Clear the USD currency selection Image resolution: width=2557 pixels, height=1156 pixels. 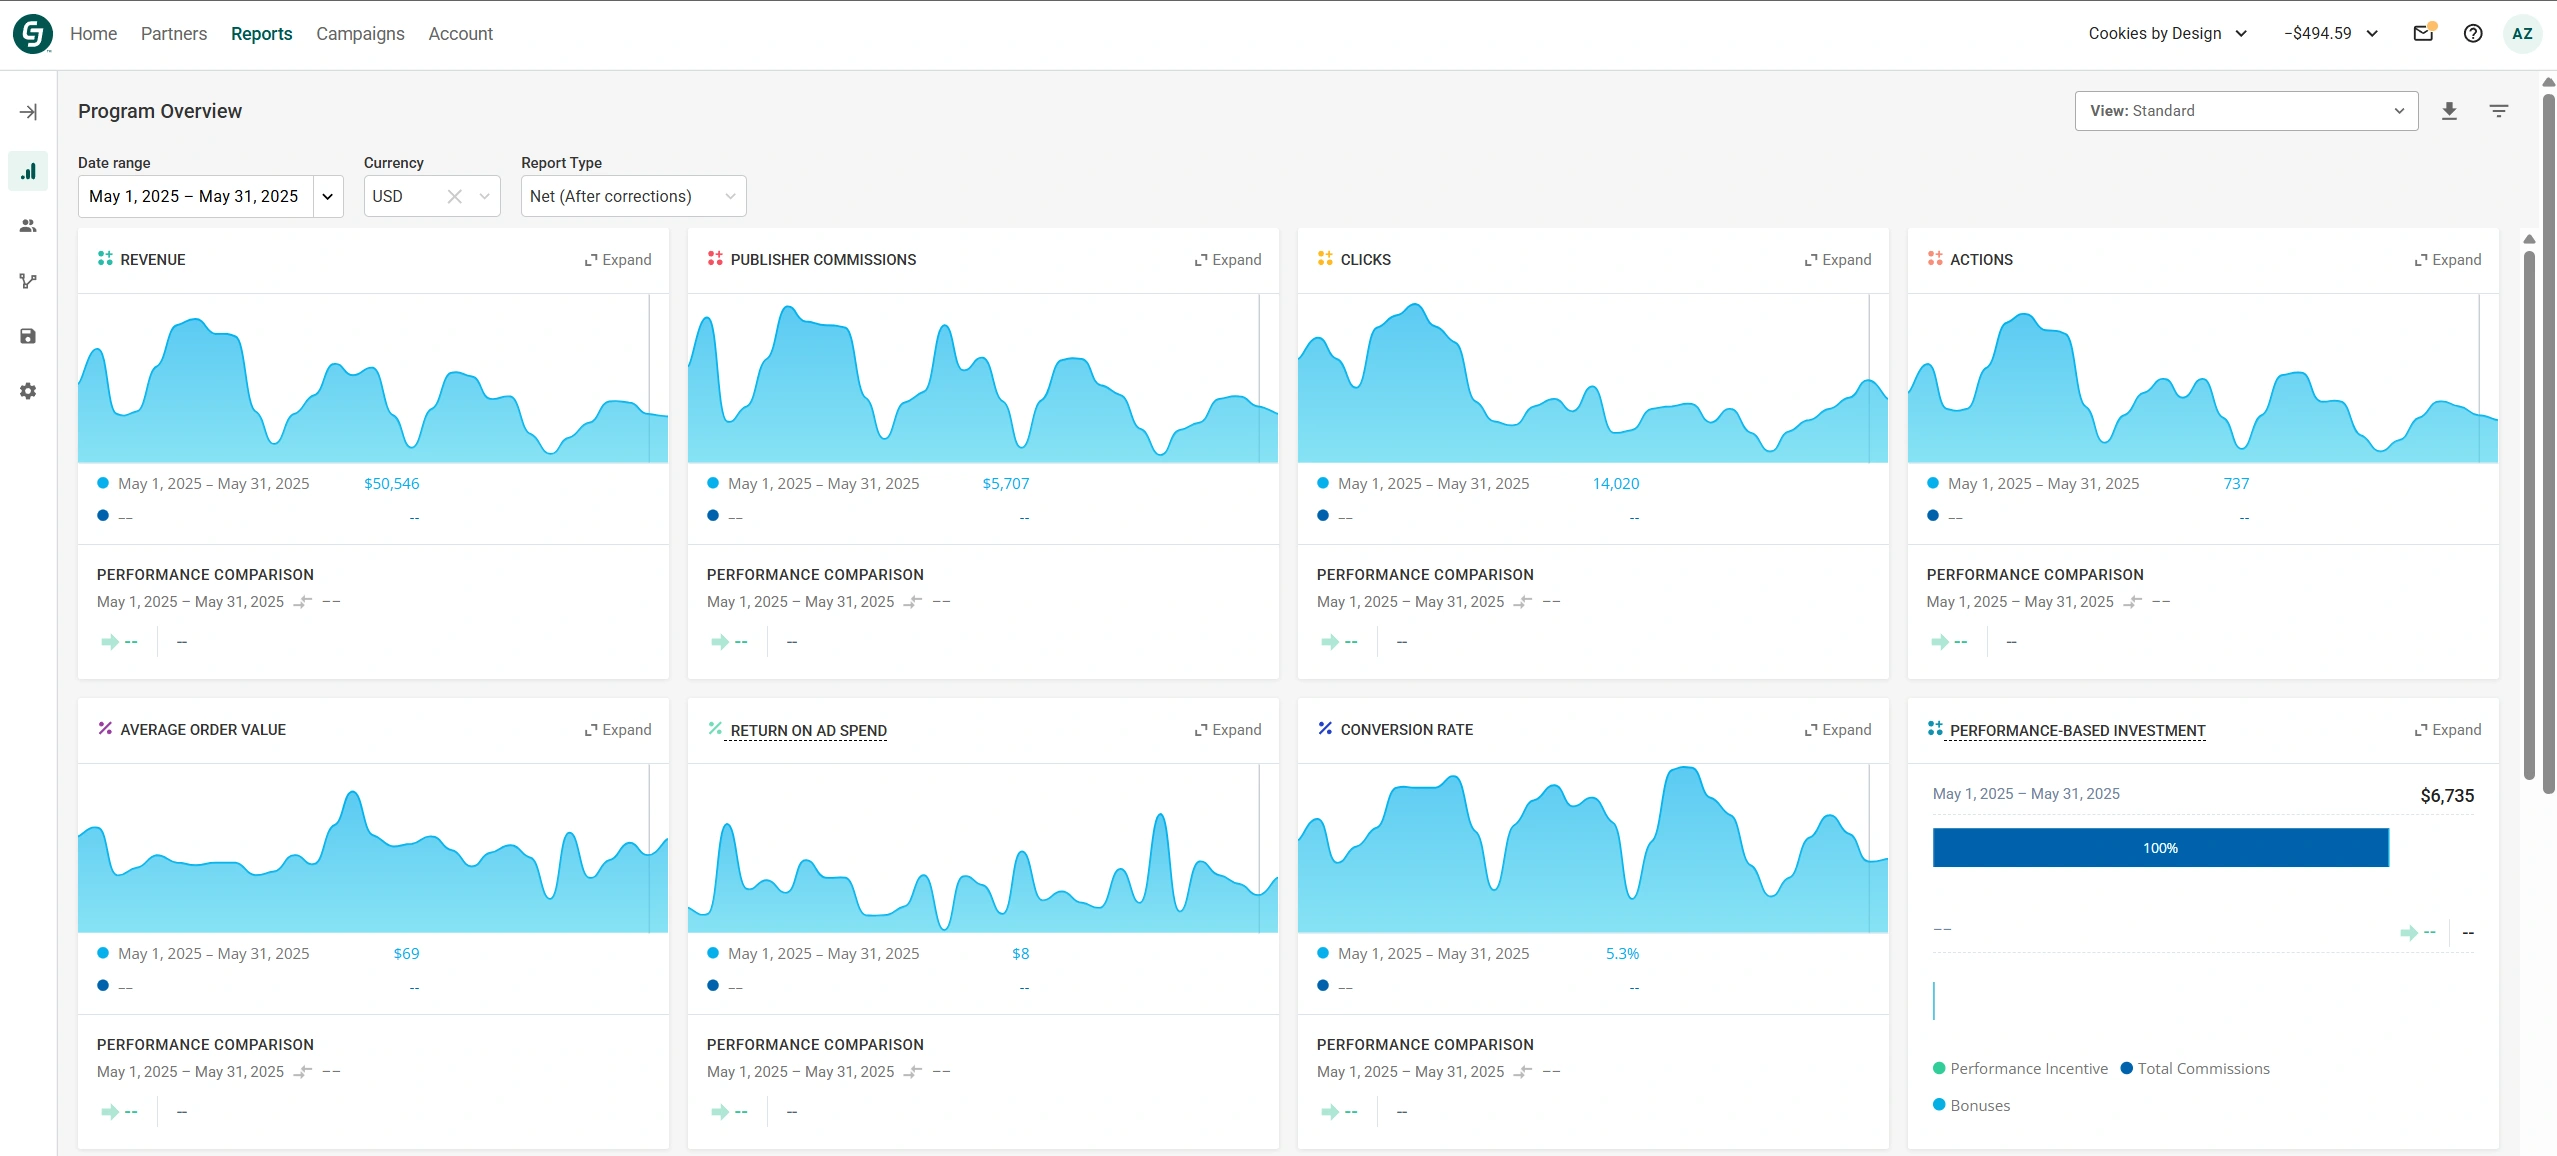[x=454, y=196]
